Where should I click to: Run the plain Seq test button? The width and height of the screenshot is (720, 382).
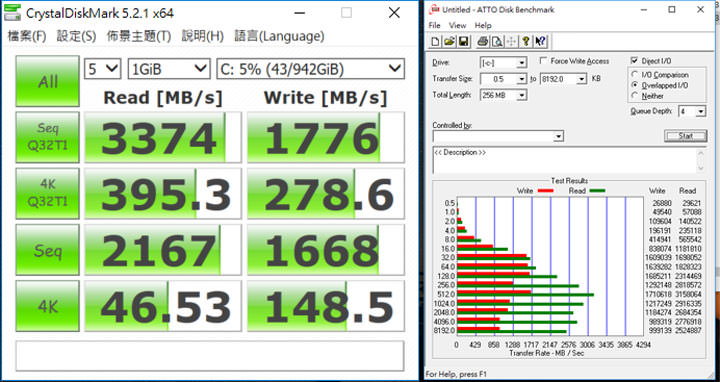click(x=47, y=250)
